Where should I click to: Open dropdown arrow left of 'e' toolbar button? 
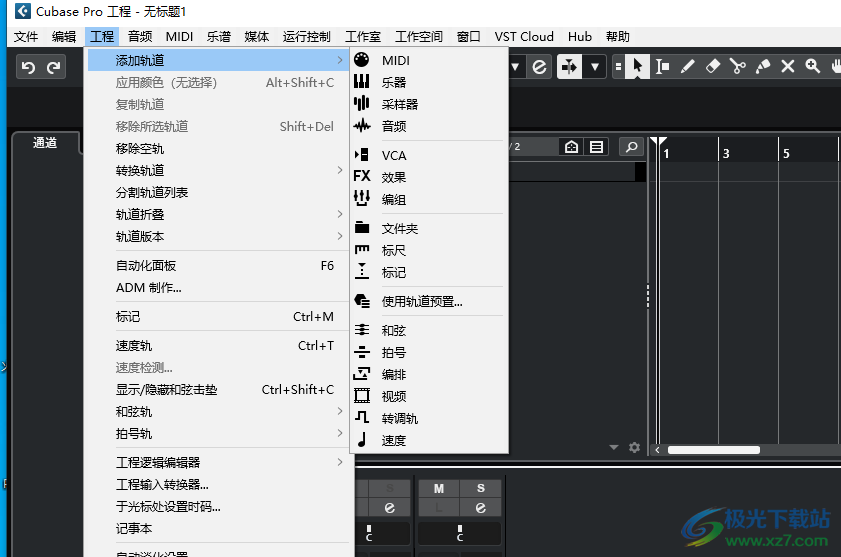click(x=515, y=67)
